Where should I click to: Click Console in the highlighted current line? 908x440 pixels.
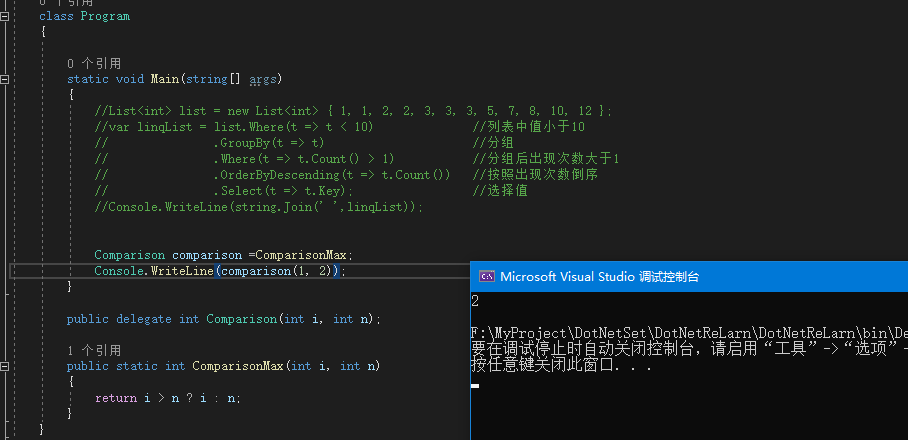119,271
